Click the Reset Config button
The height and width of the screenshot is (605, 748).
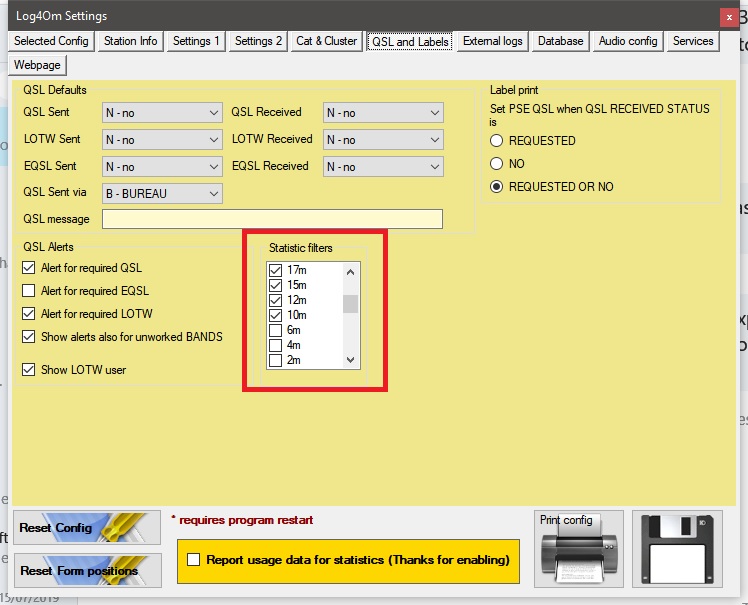87,527
